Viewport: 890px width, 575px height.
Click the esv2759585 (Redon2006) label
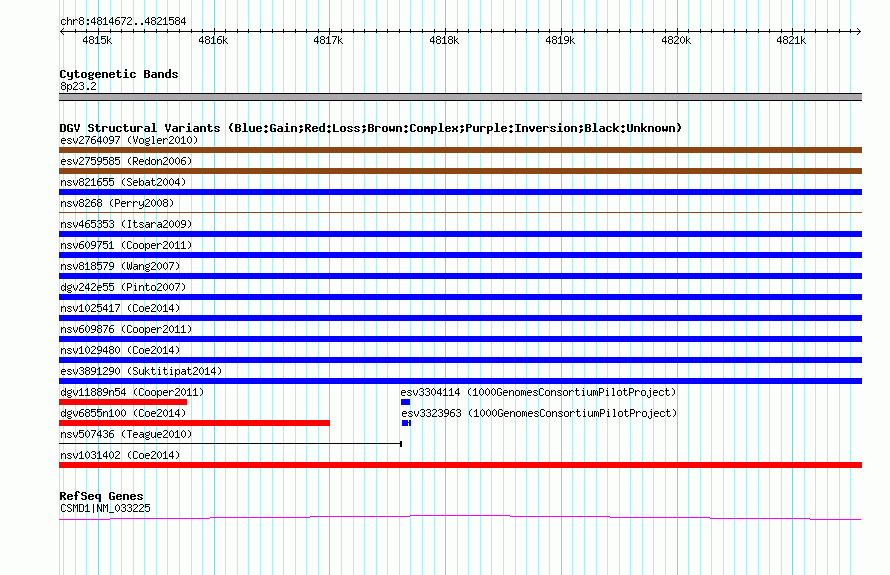click(x=126, y=161)
